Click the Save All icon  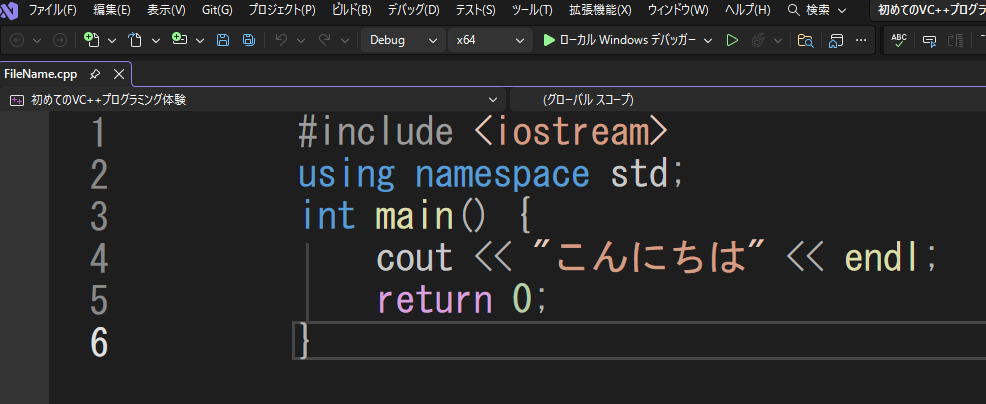click(x=248, y=41)
